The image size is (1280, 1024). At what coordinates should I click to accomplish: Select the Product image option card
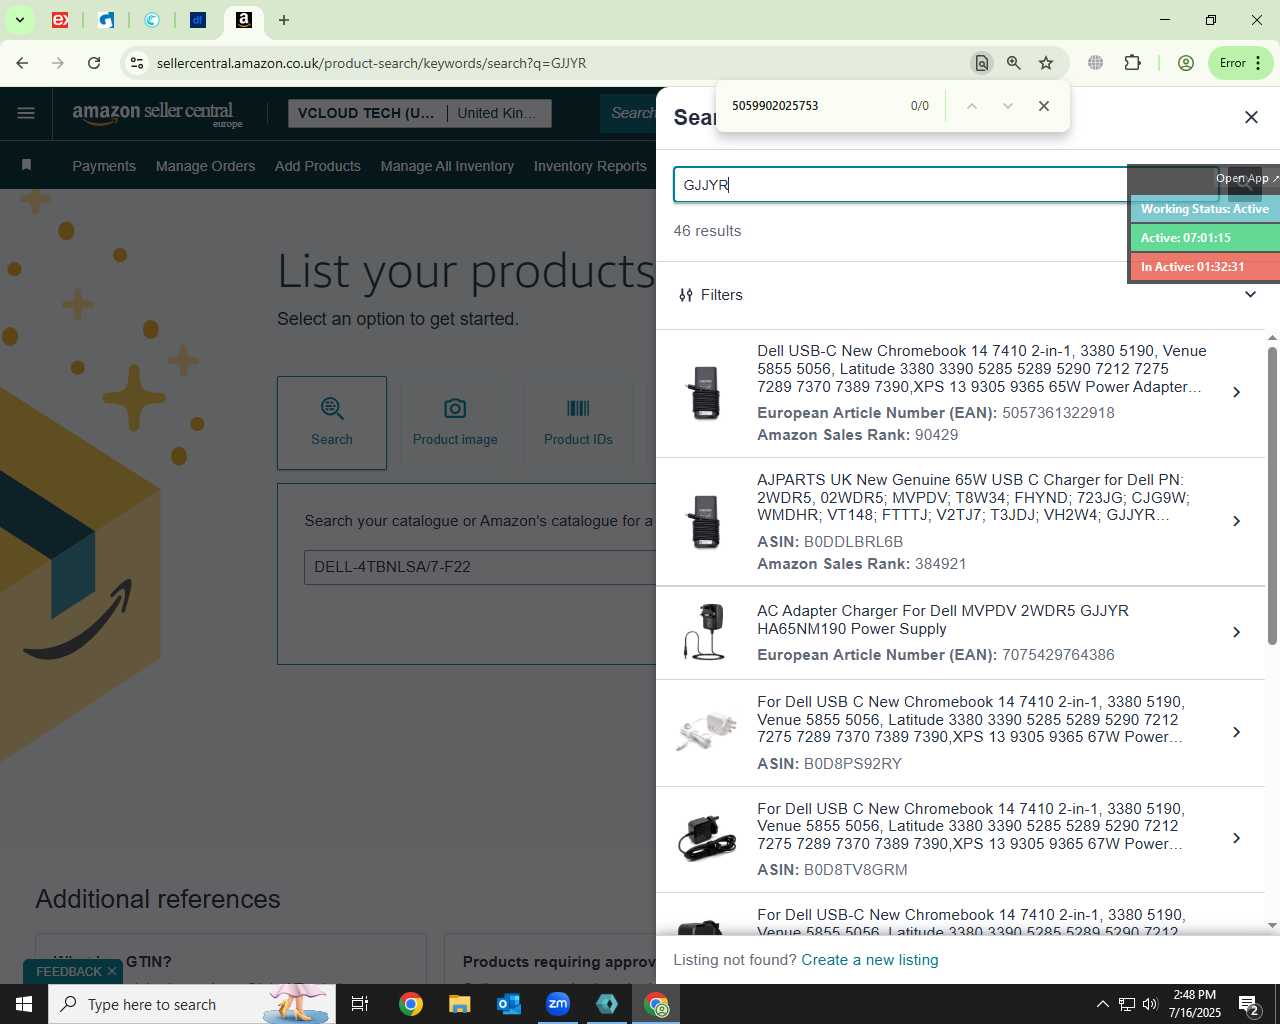coord(455,423)
